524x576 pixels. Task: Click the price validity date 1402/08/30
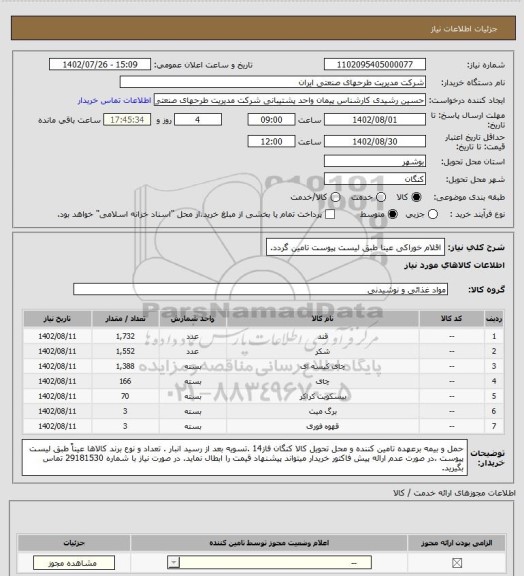(x=375, y=141)
